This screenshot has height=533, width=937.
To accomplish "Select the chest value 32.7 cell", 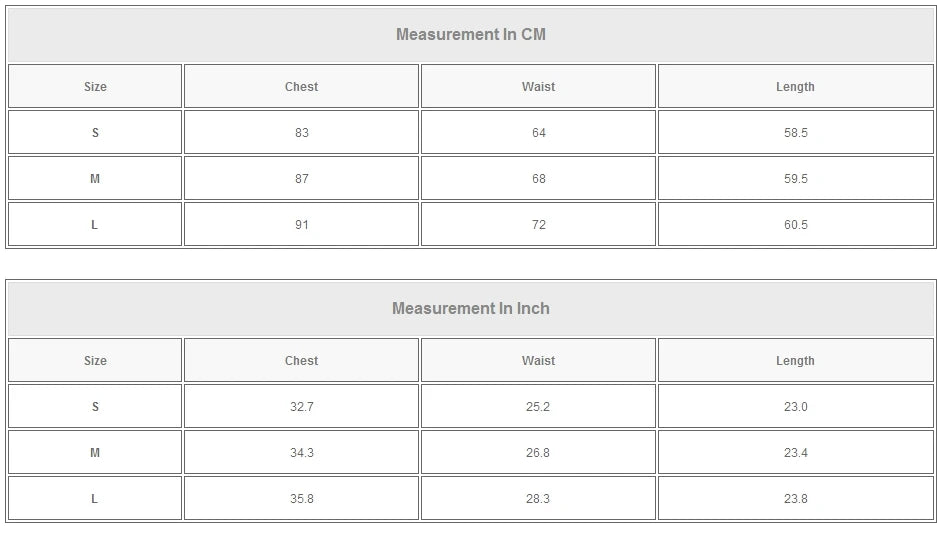I will point(301,407).
